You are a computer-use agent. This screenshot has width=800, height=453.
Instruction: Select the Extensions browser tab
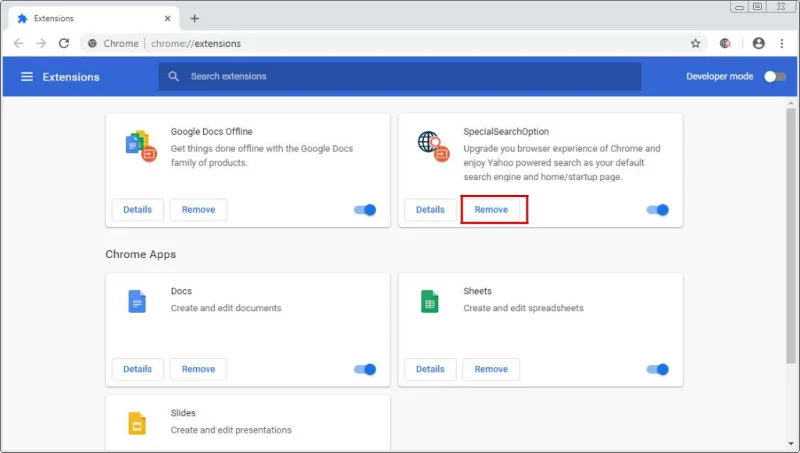[x=94, y=18]
